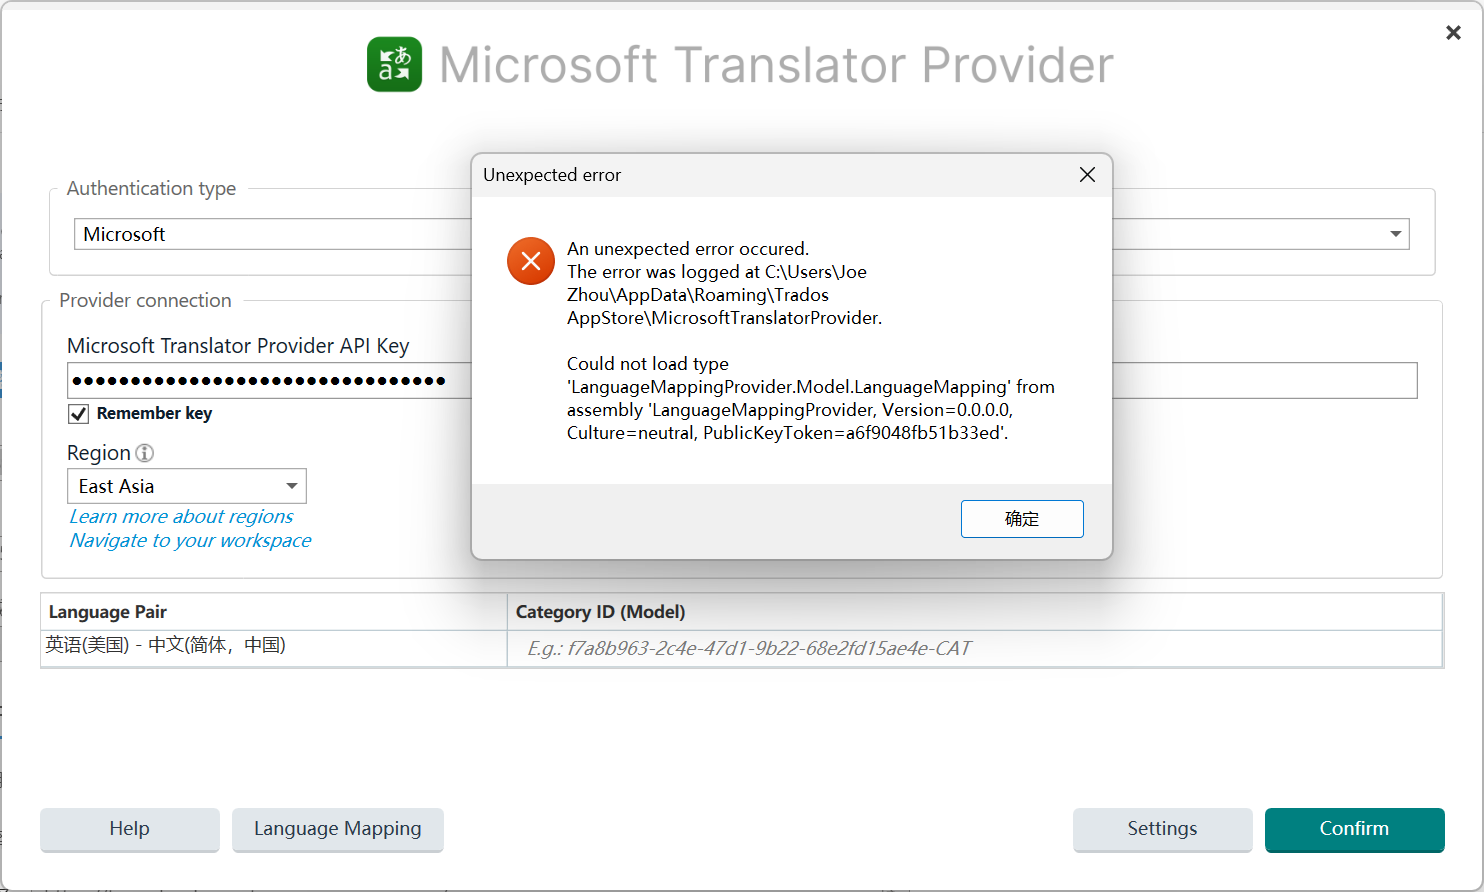Click the Microsoft Translator Provider logo icon
1484x892 pixels.
click(x=394, y=65)
